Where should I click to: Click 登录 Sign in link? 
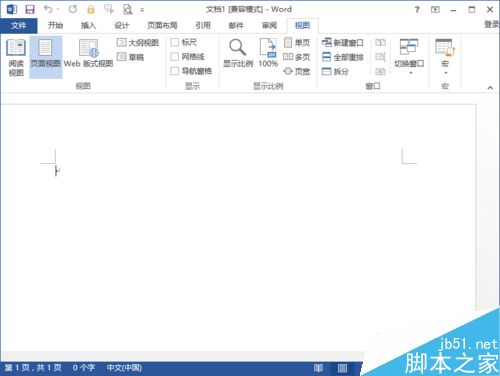click(492, 24)
